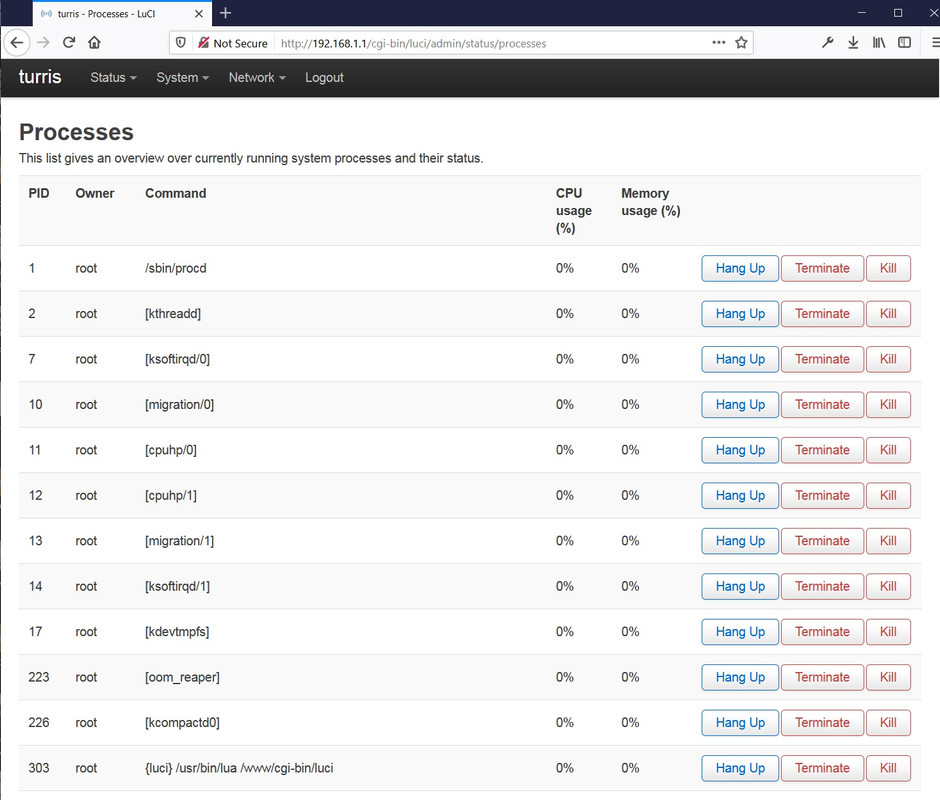This screenshot has width=940, height=800.
Task: Hang Up the [ksoftirqd/0] process
Action: [740, 359]
